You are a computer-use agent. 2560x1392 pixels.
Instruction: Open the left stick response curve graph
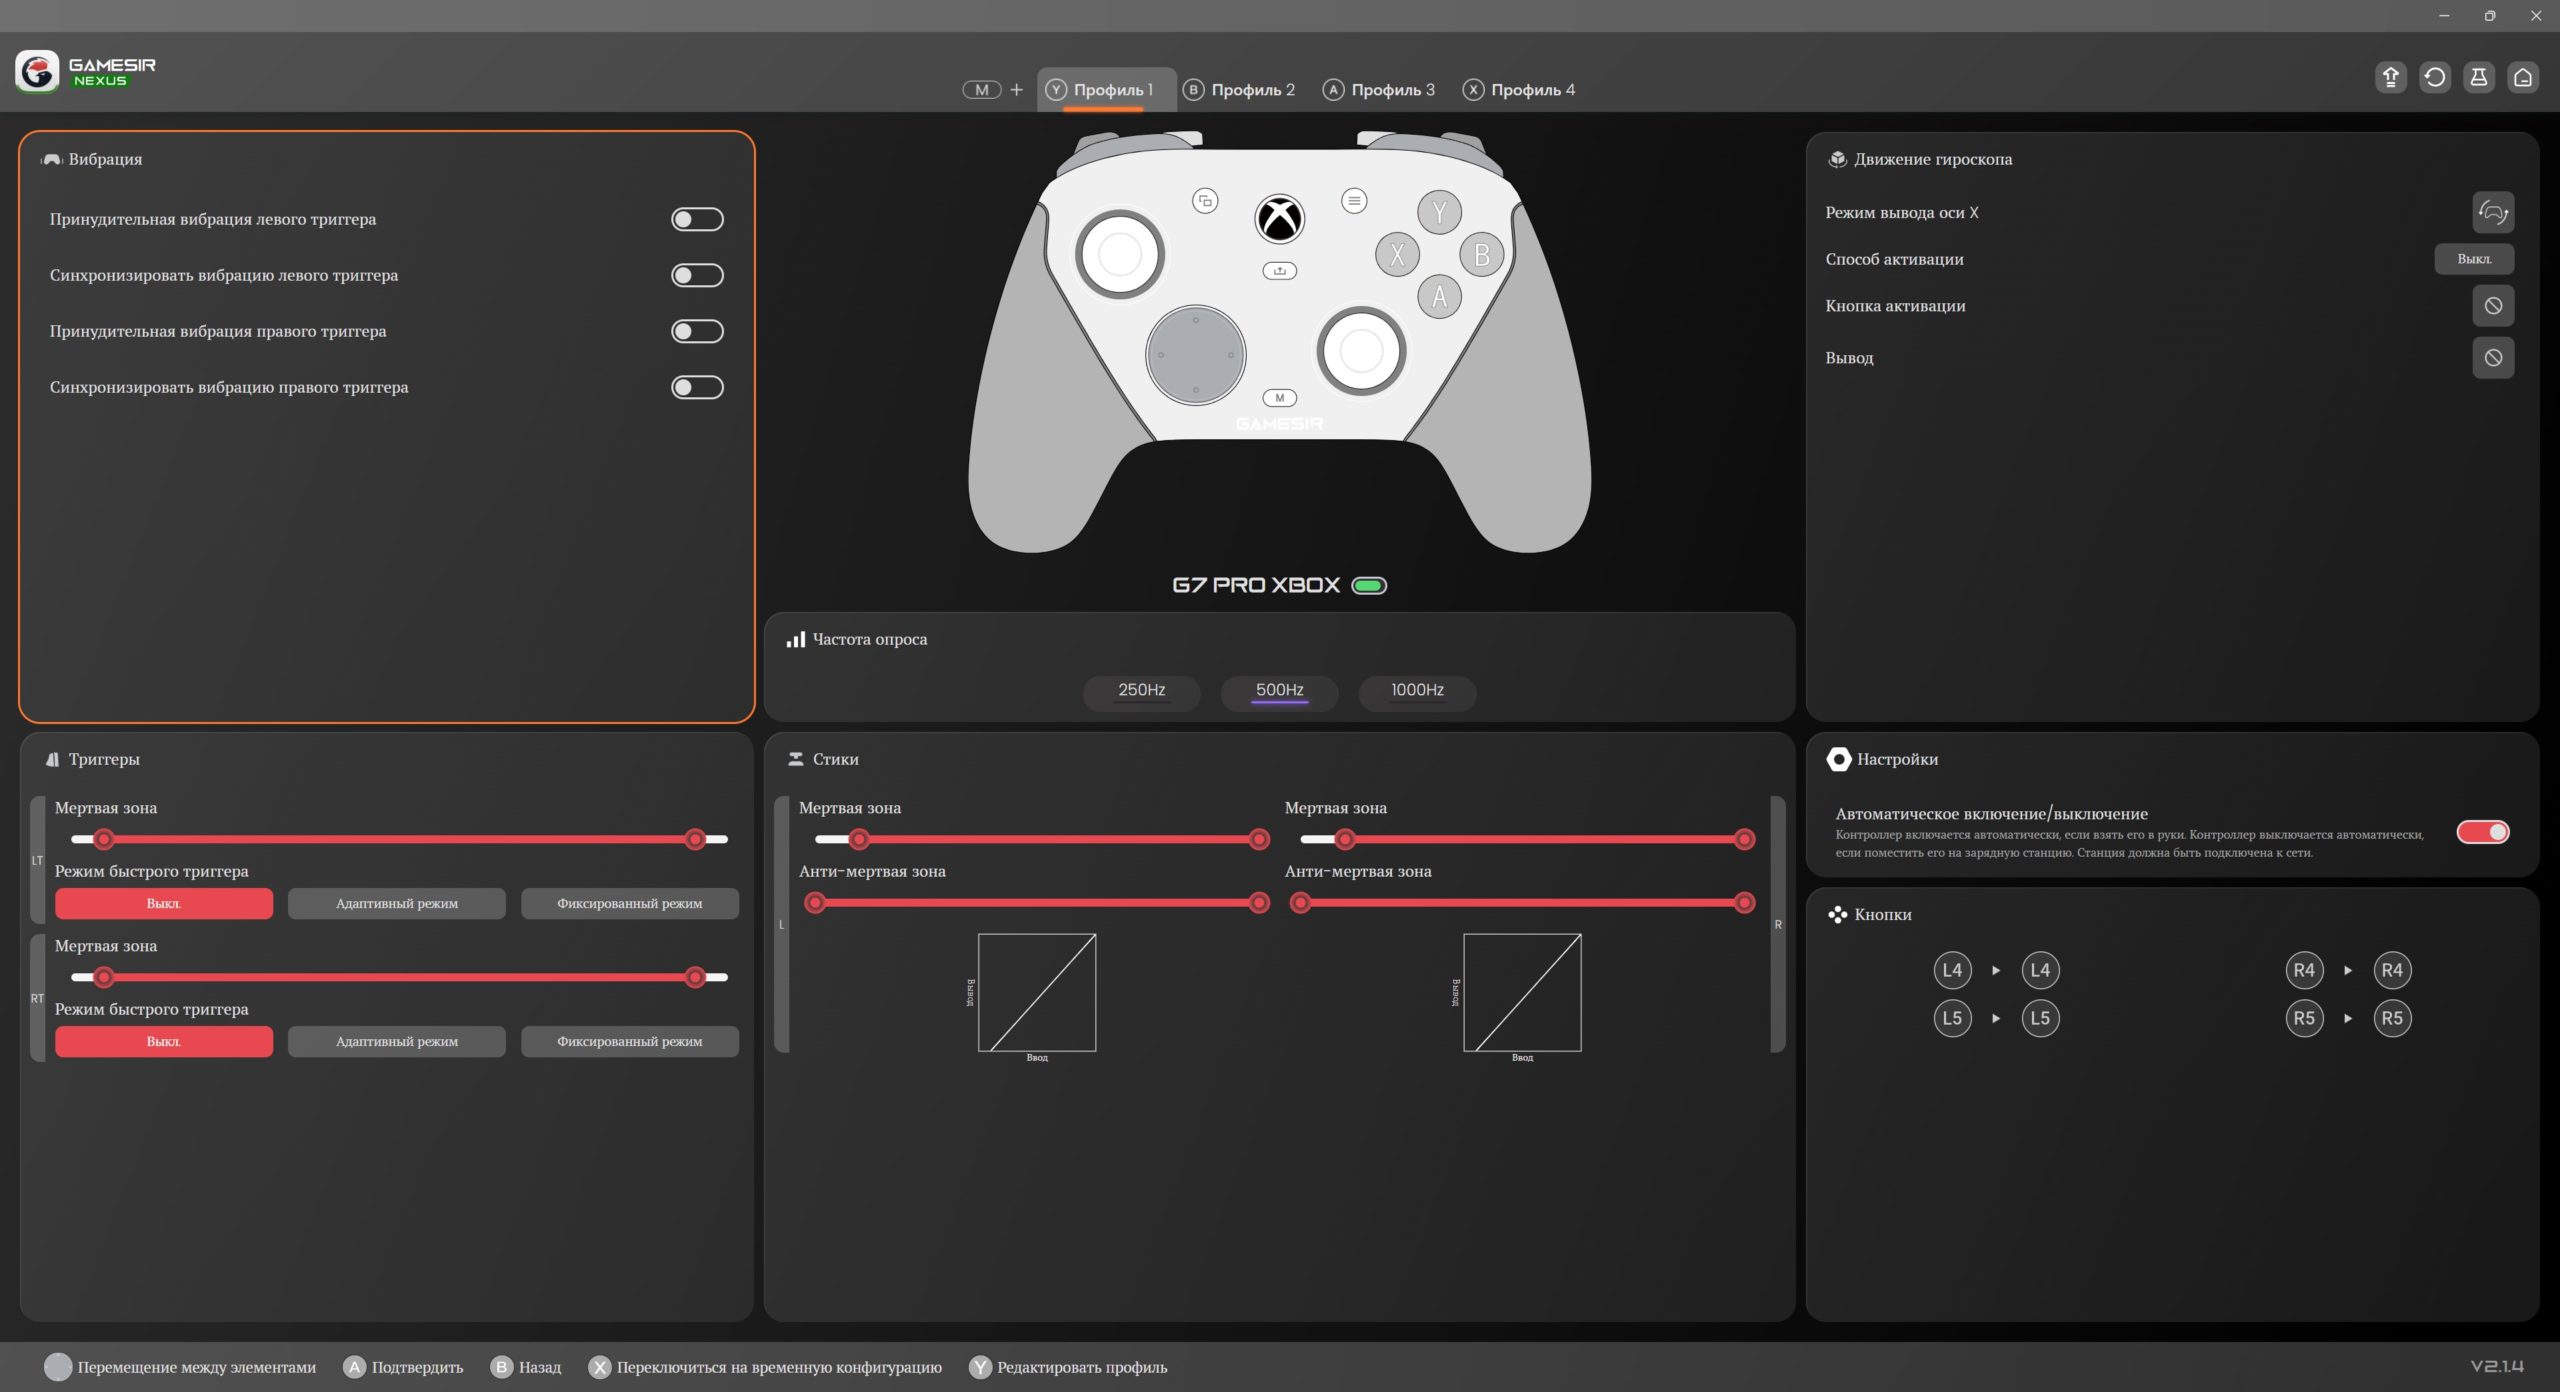tap(1037, 993)
